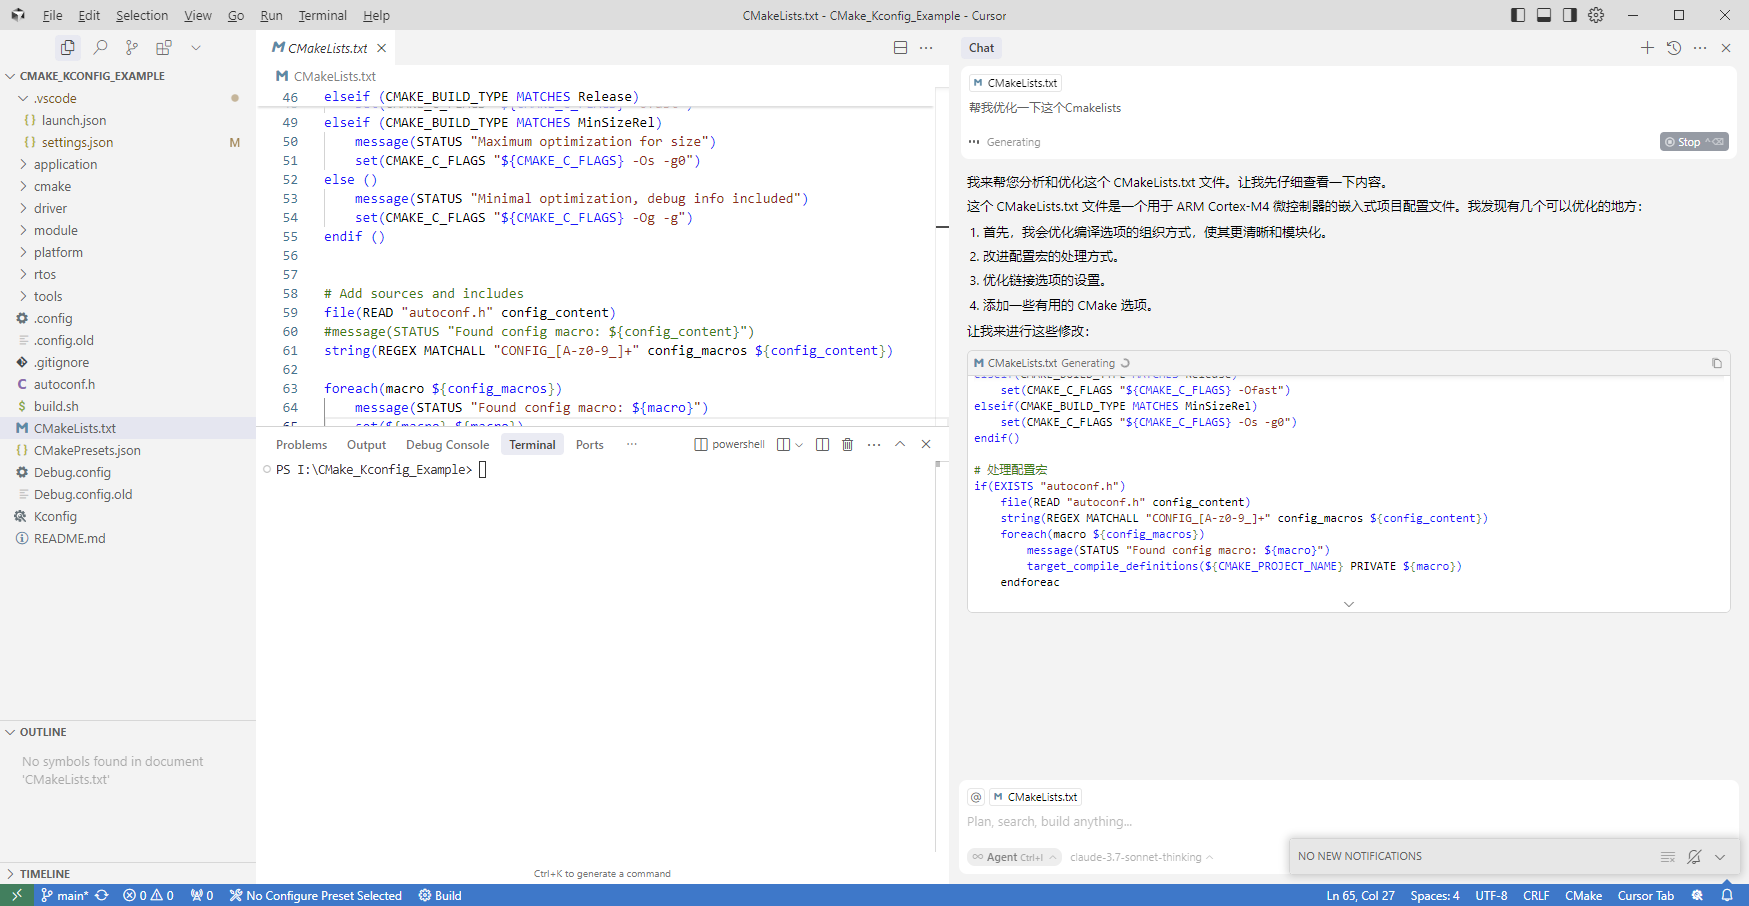The image size is (1749, 906).
Task: Toggle the AI pane layout icon
Action: 1570,15
